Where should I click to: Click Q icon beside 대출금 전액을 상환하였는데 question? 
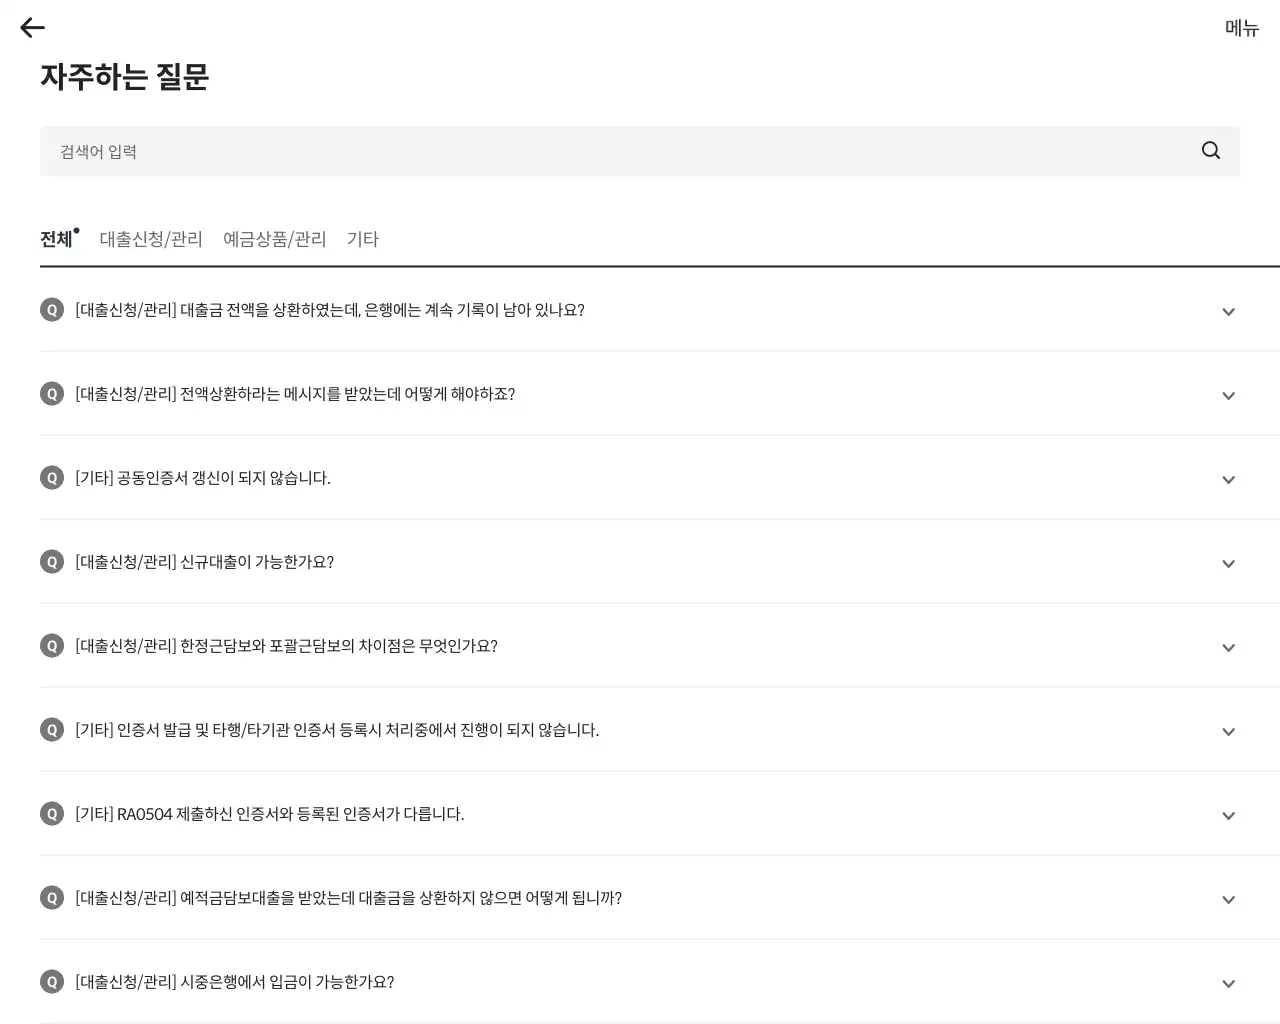pyautogui.click(x=52, y=310)
